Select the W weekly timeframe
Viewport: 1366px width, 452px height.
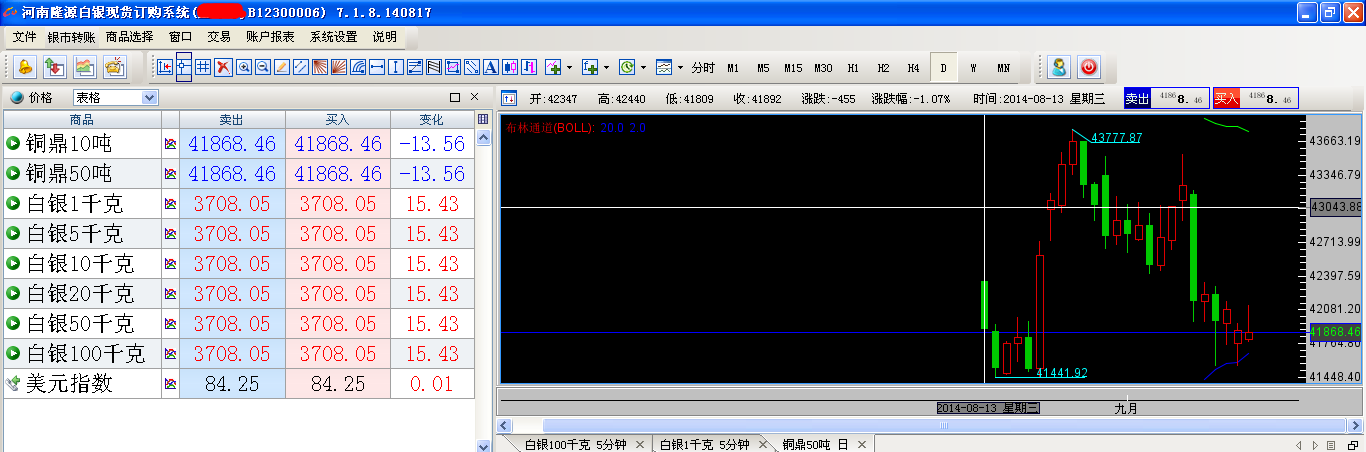click(973, 68)
